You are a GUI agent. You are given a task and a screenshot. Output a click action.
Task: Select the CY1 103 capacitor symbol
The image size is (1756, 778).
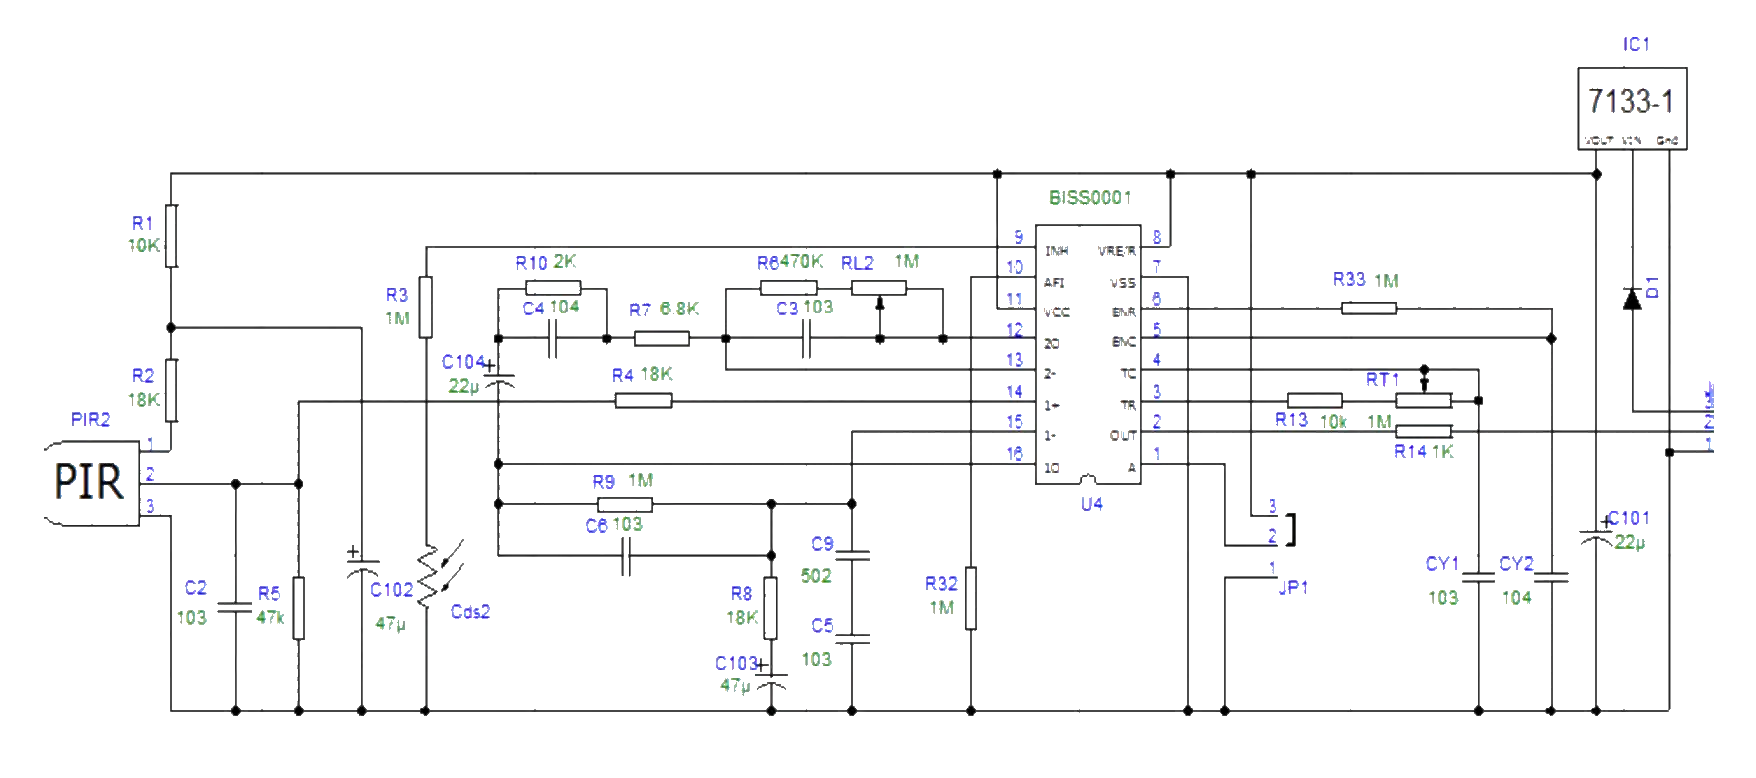click(x=1478, y=578)
